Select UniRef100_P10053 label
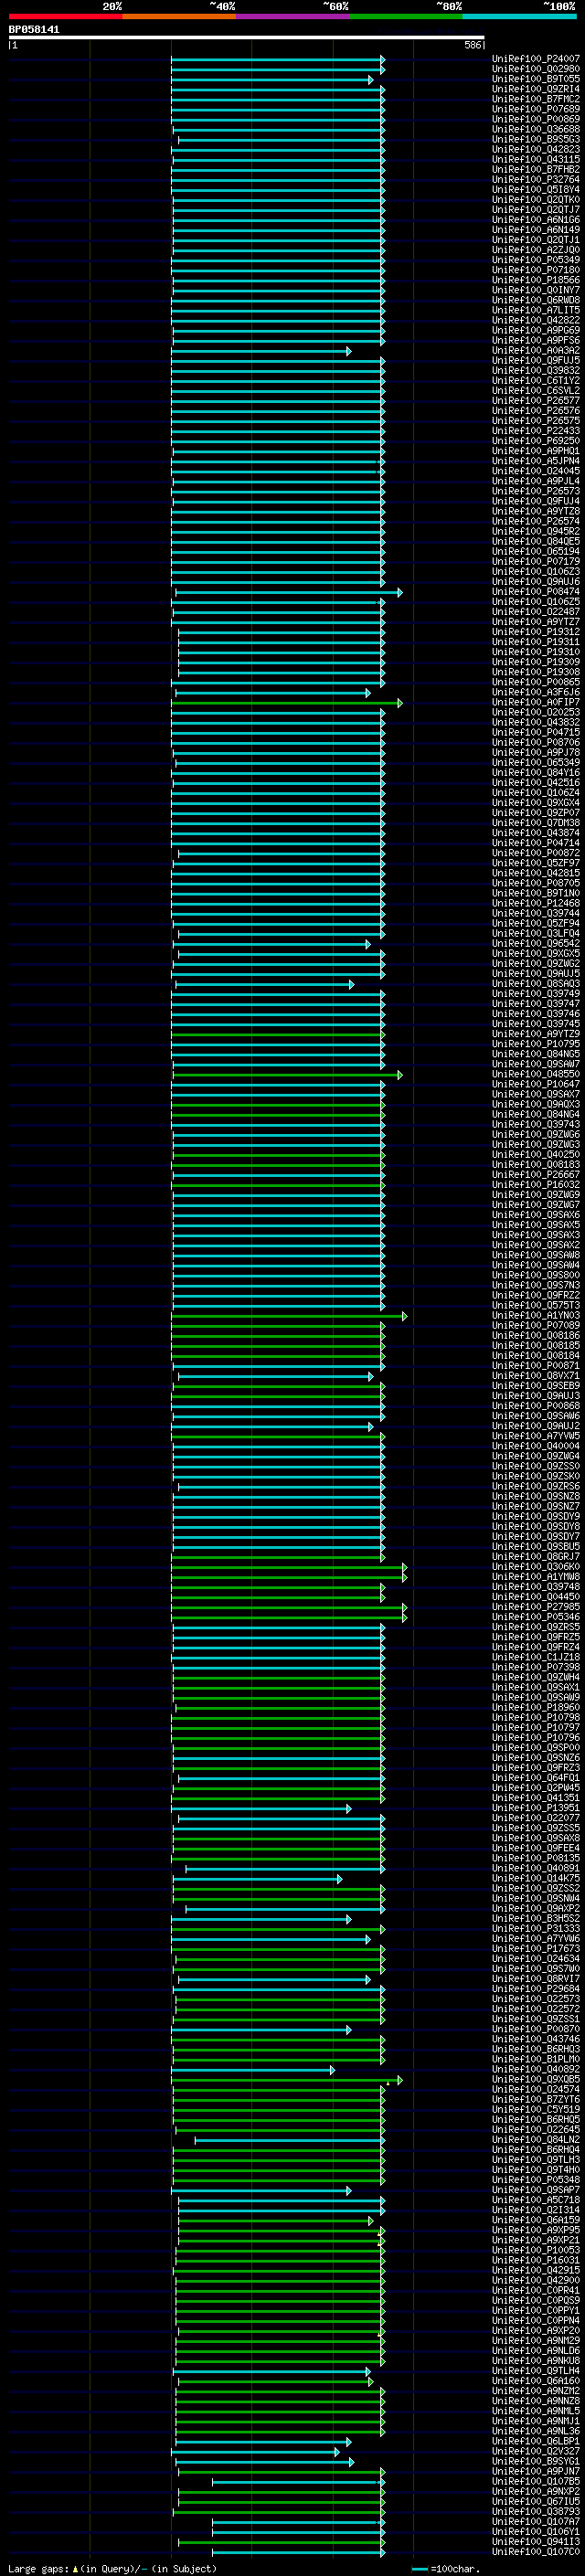Image resolution: width=585 pixels, height=2576 pixels. (536, 2250)
